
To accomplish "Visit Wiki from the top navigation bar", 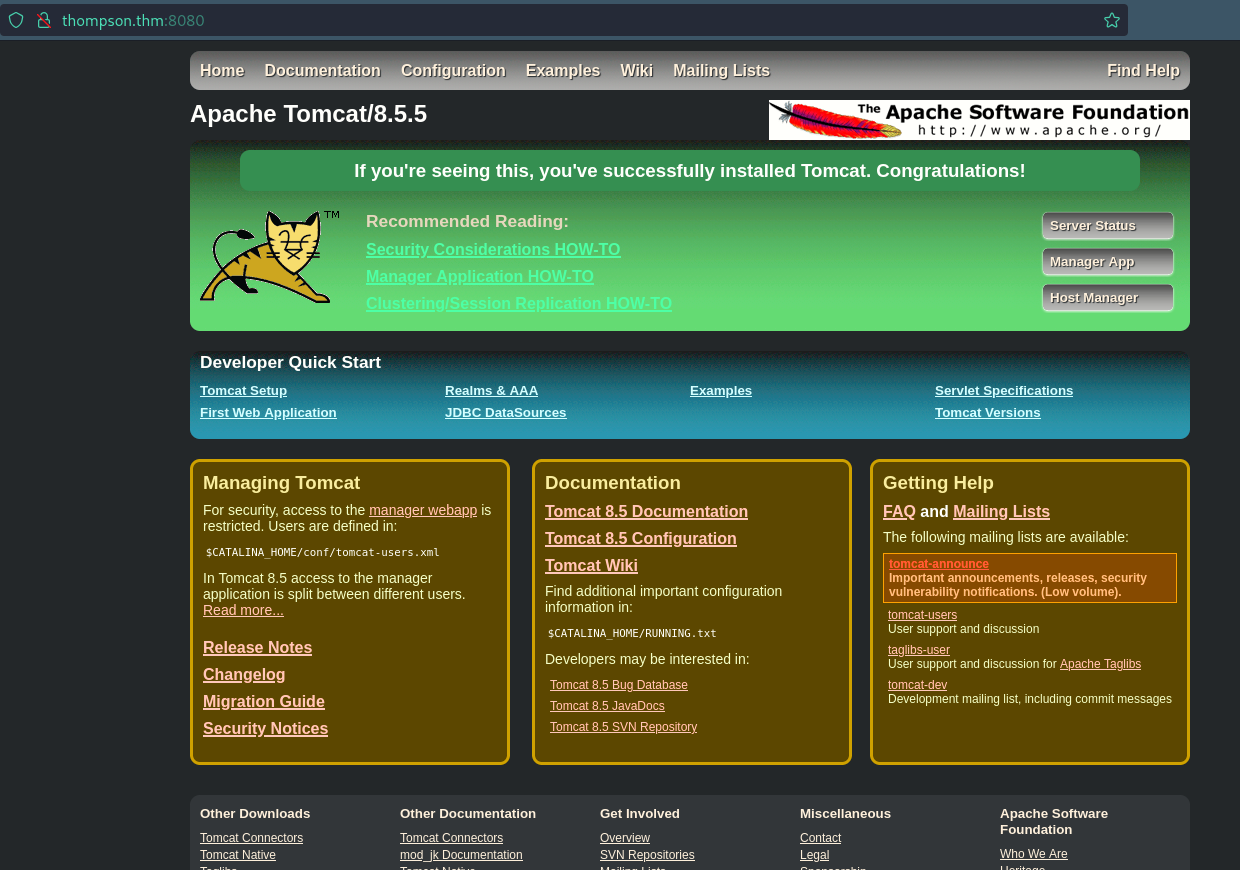I will (636, 70).
